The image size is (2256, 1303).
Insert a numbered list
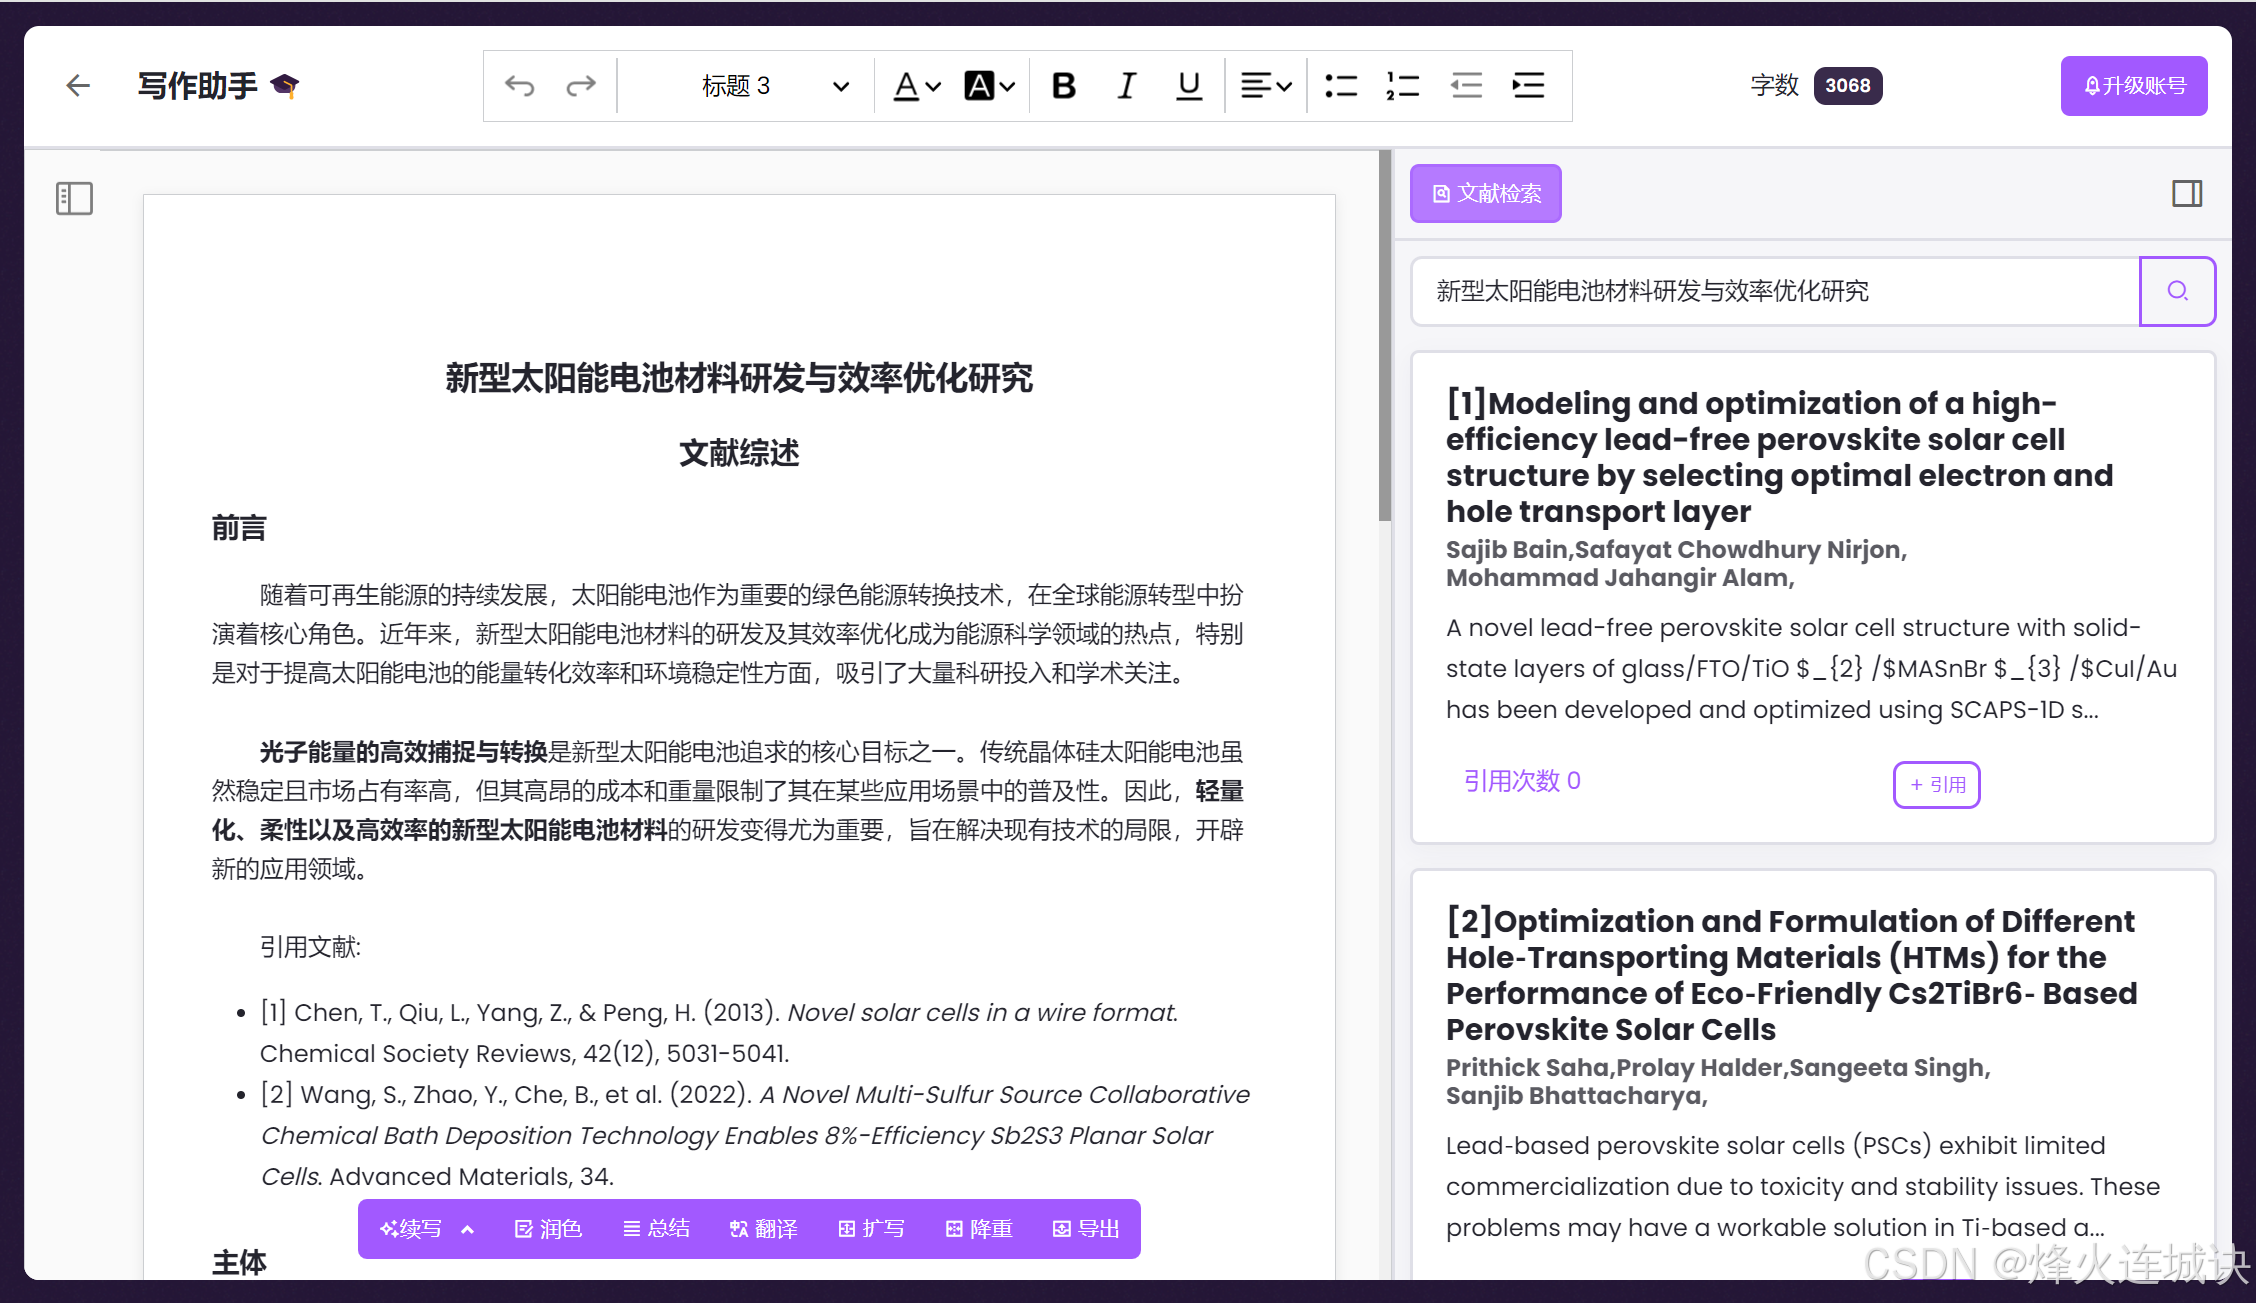(x=1403, y=86)
